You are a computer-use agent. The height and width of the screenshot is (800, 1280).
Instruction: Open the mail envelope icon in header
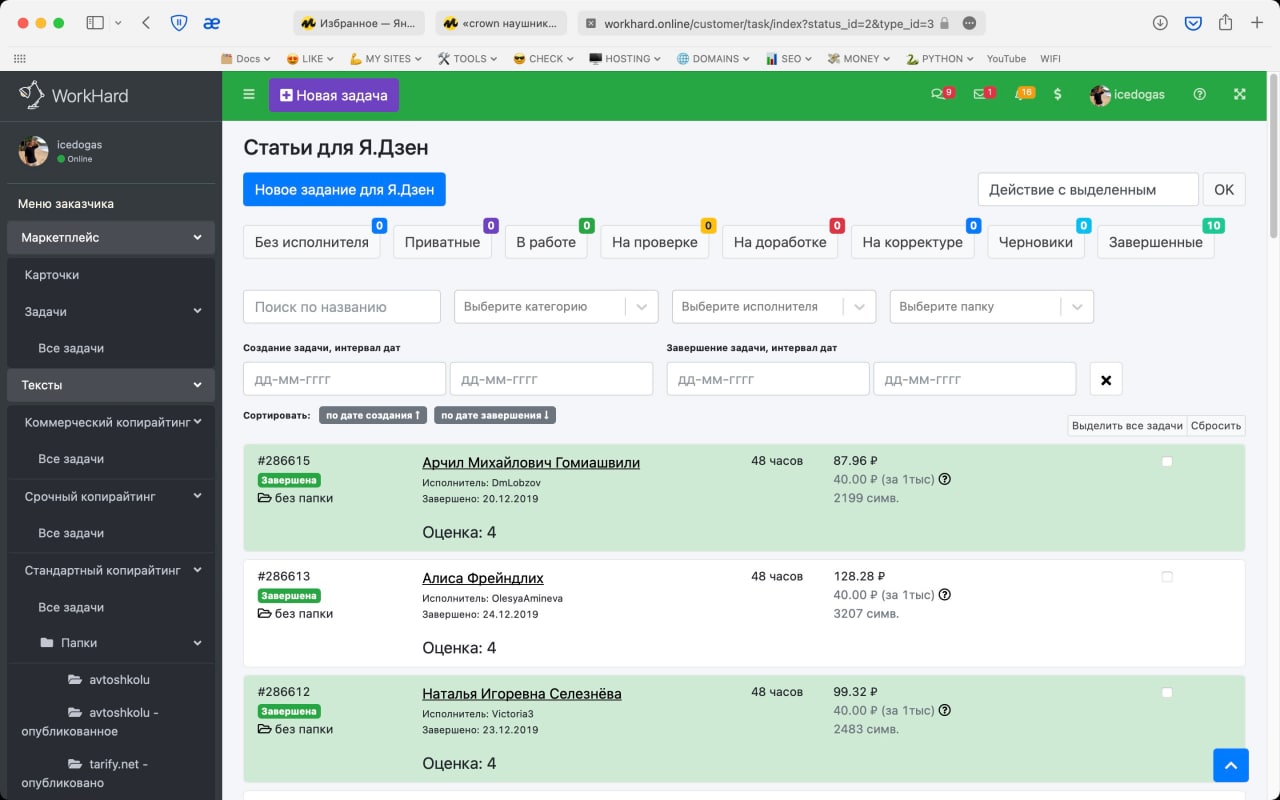(980, 94)
